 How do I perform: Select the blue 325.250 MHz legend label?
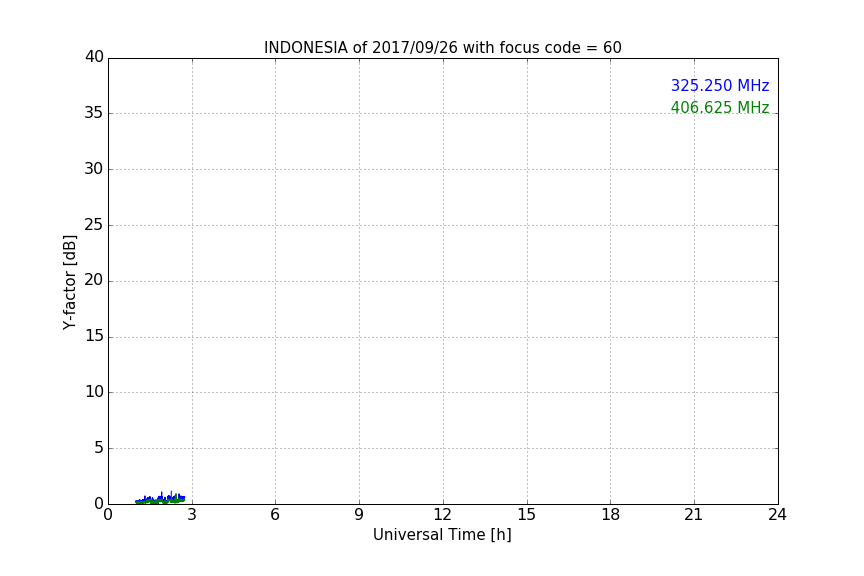720,85
